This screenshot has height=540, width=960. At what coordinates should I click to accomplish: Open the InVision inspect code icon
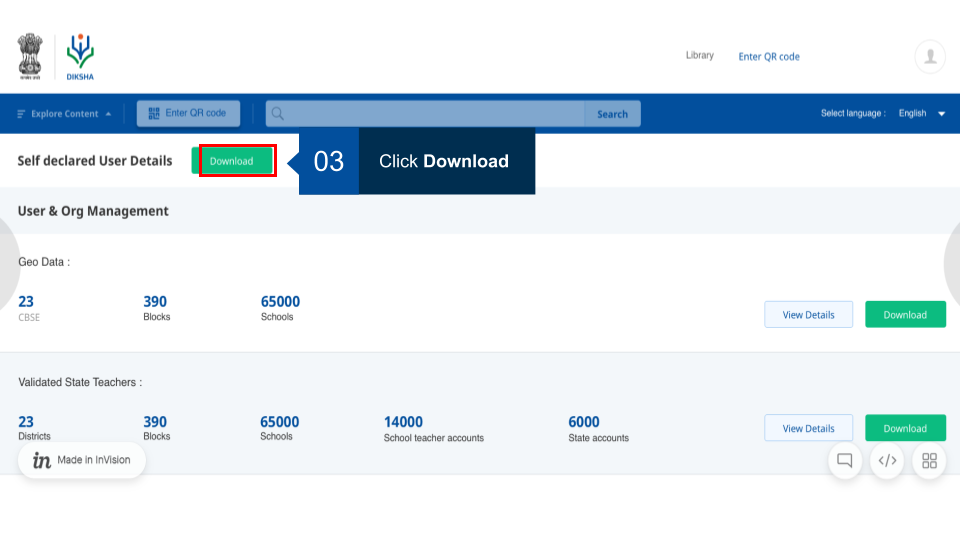(886, 461)
